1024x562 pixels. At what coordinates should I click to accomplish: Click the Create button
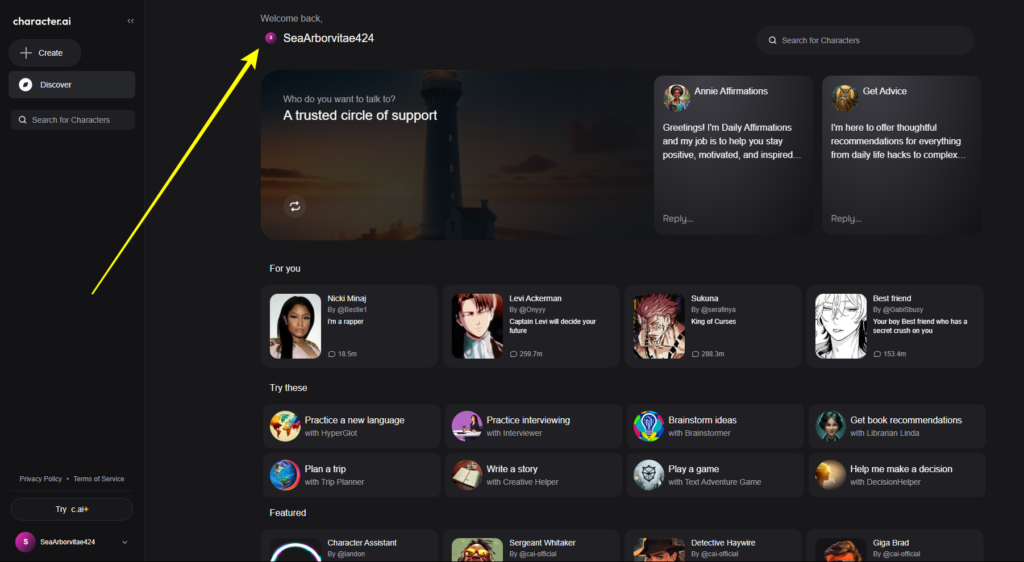tap(44, 53)
